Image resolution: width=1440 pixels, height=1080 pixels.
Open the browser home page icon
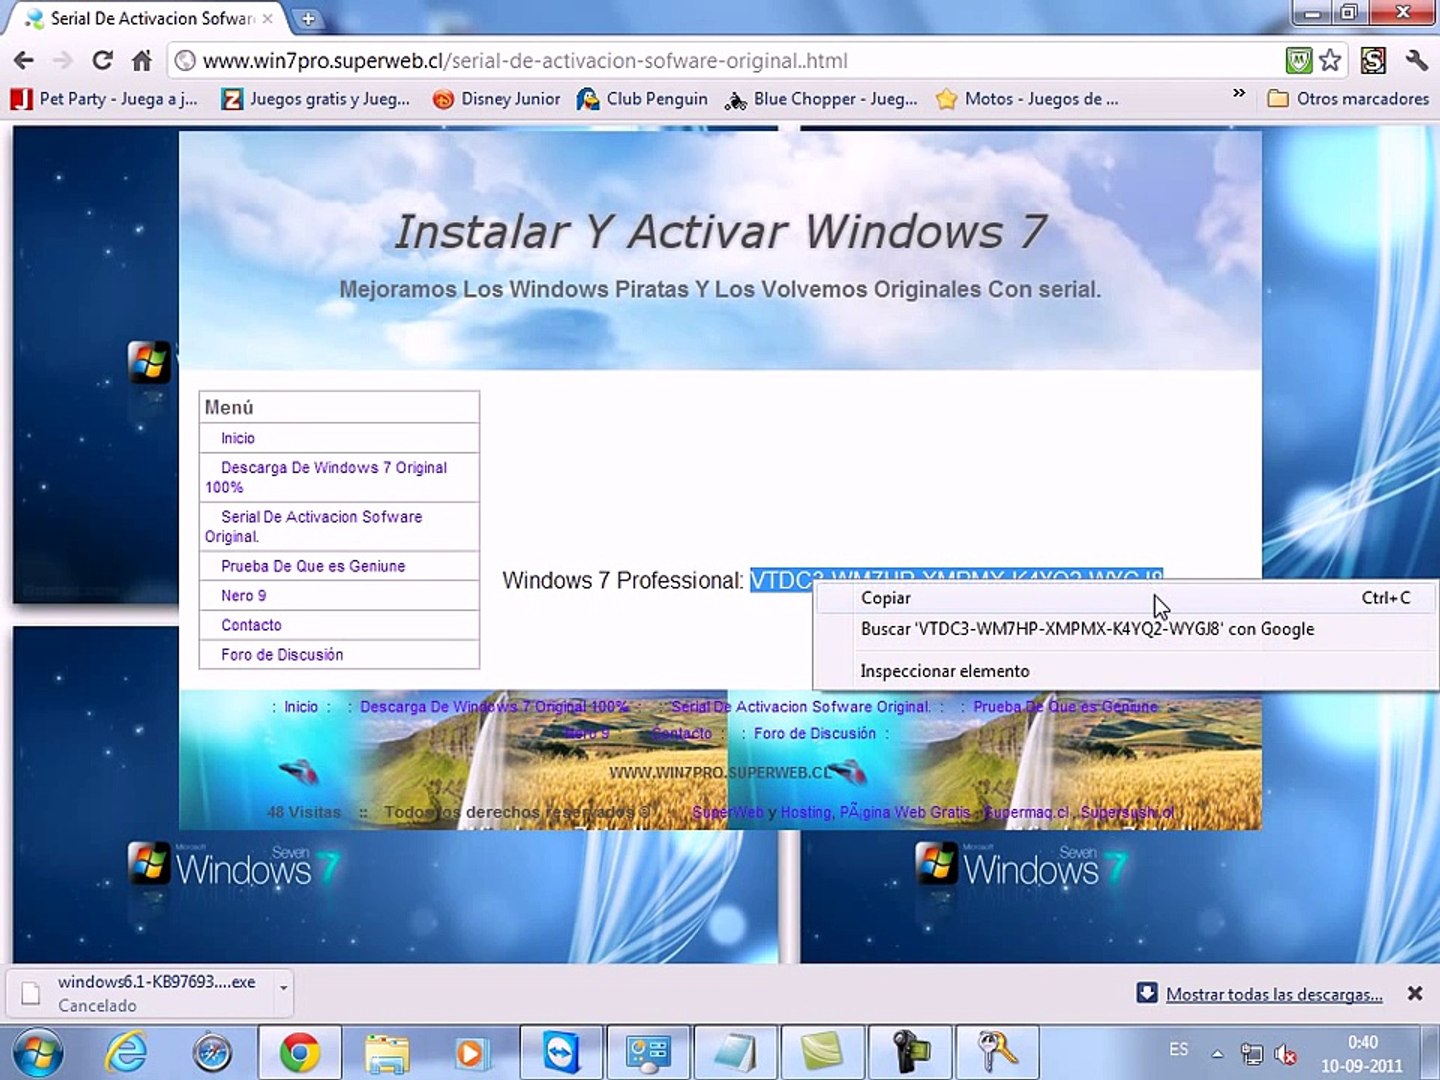point(142,61)
